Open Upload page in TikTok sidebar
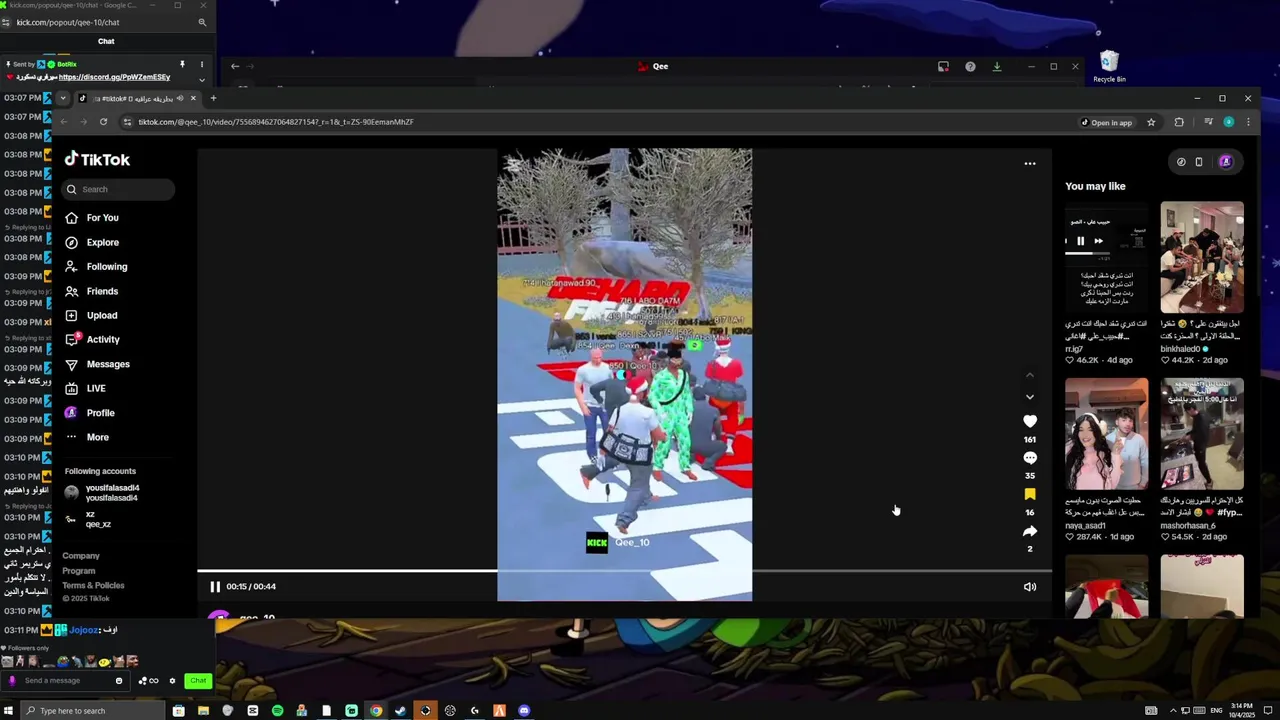The image size is (1280, 720). click(x=91, y=315)
